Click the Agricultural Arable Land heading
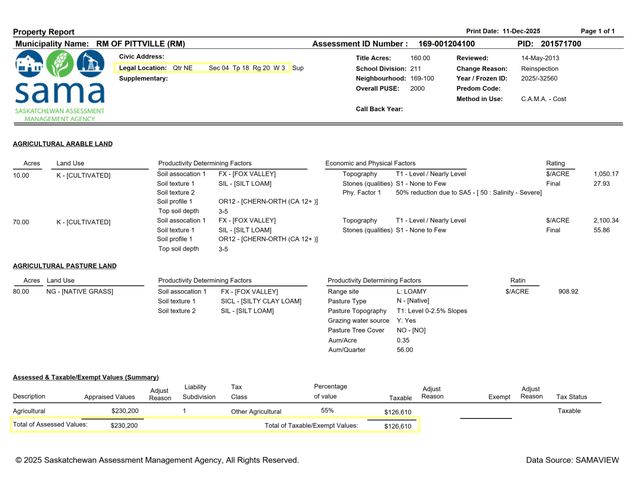Image resolution: width=640 pixels, height=494 pixels. coord(63,144)
